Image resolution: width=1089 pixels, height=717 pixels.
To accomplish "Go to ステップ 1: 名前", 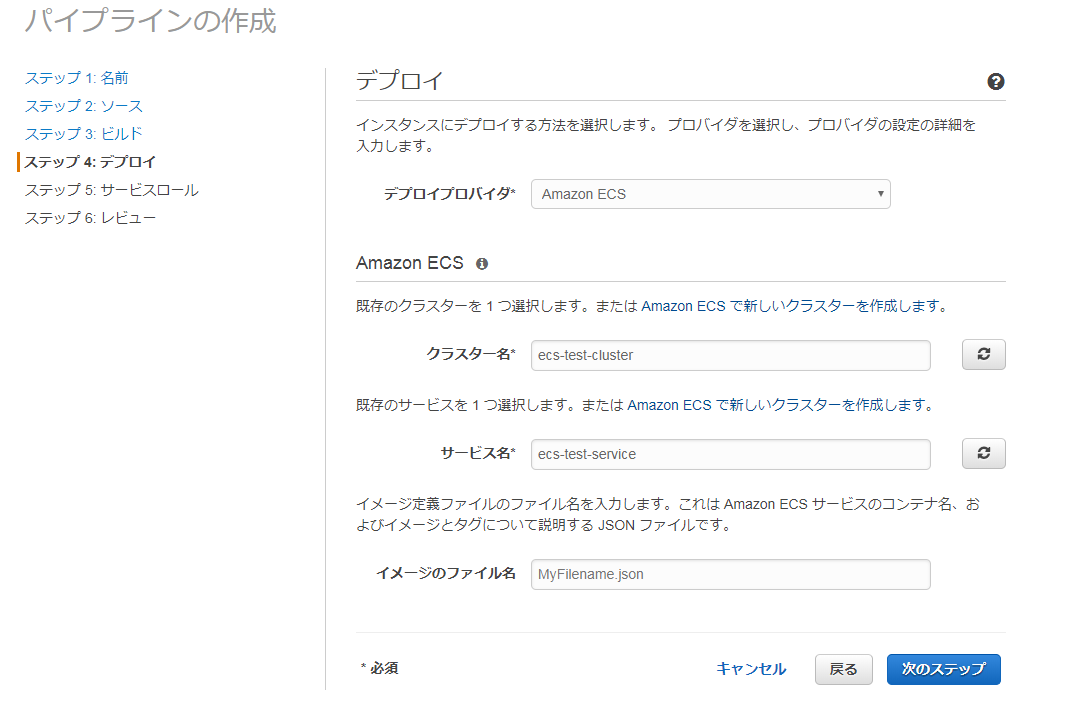I will pyautogui.click(x=76, y=78).
